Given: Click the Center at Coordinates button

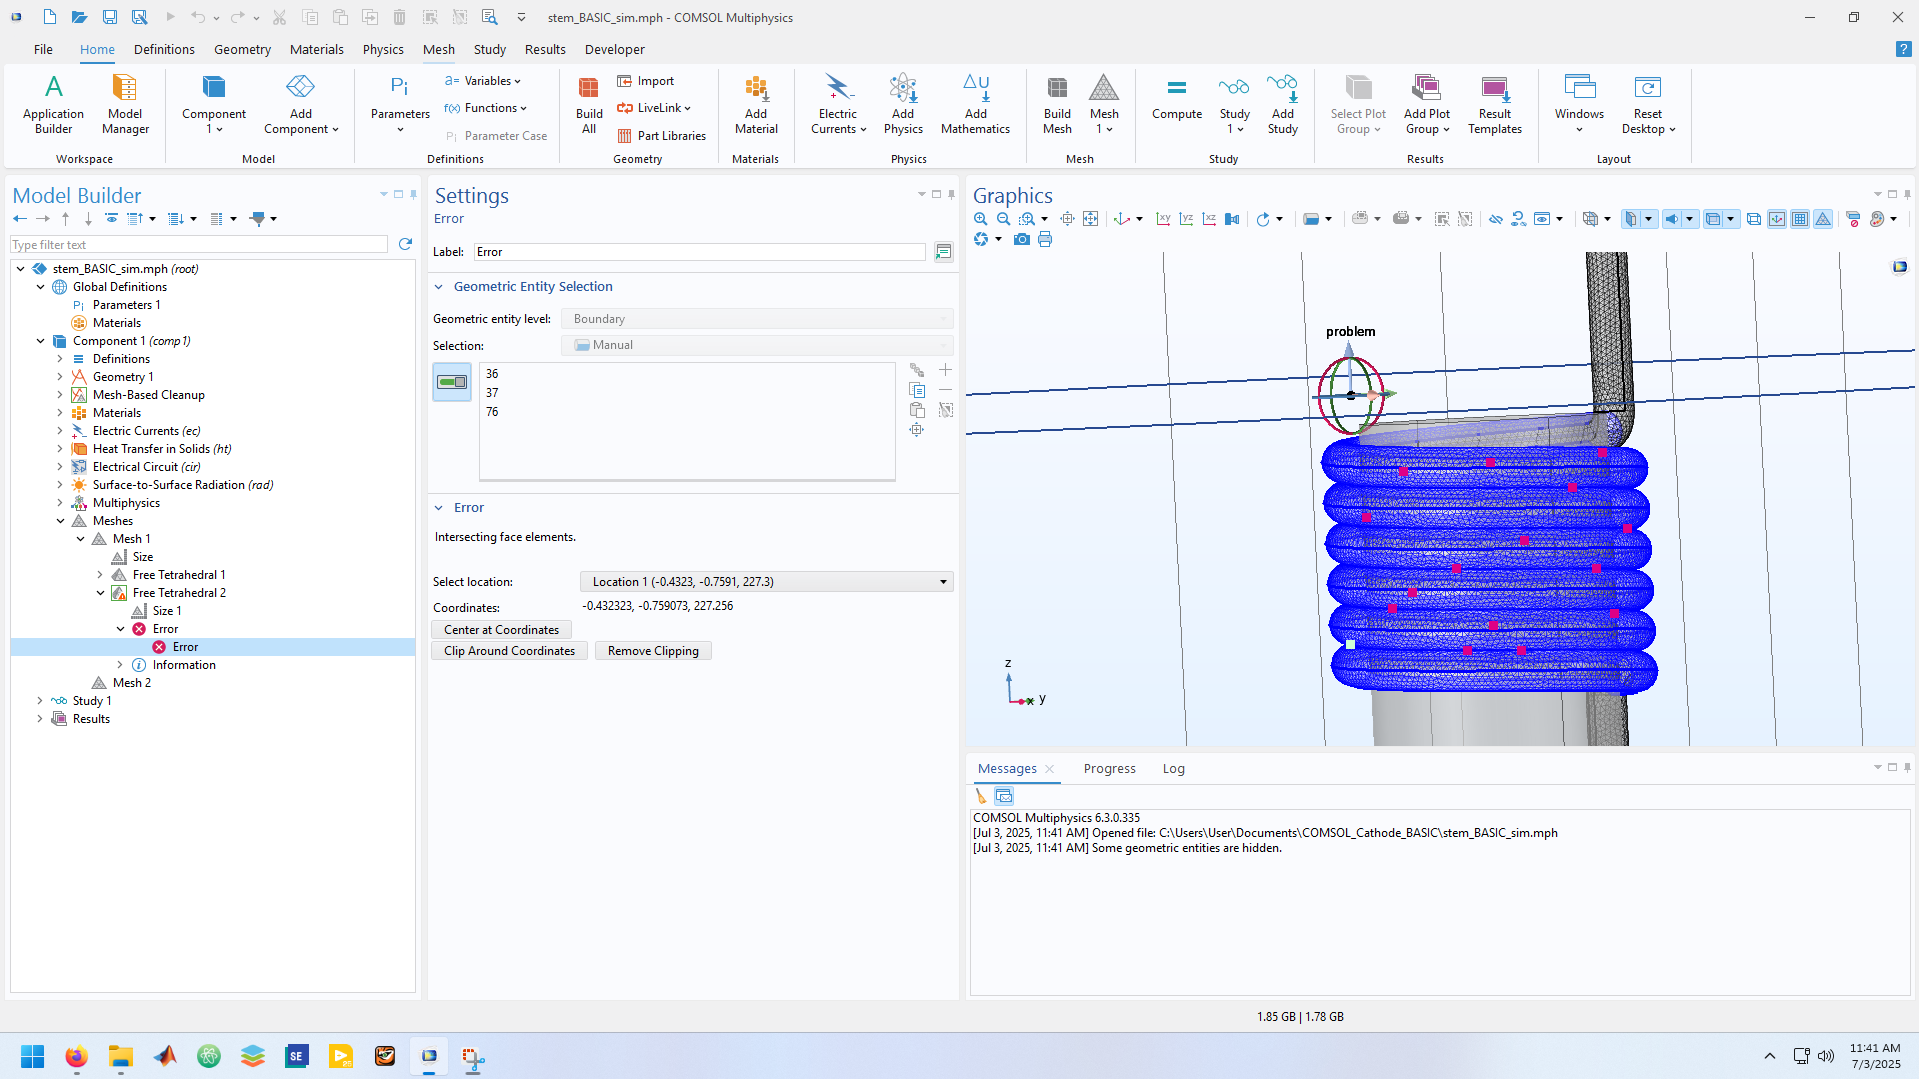Looking at the screenshot, I should coord(501,630).
